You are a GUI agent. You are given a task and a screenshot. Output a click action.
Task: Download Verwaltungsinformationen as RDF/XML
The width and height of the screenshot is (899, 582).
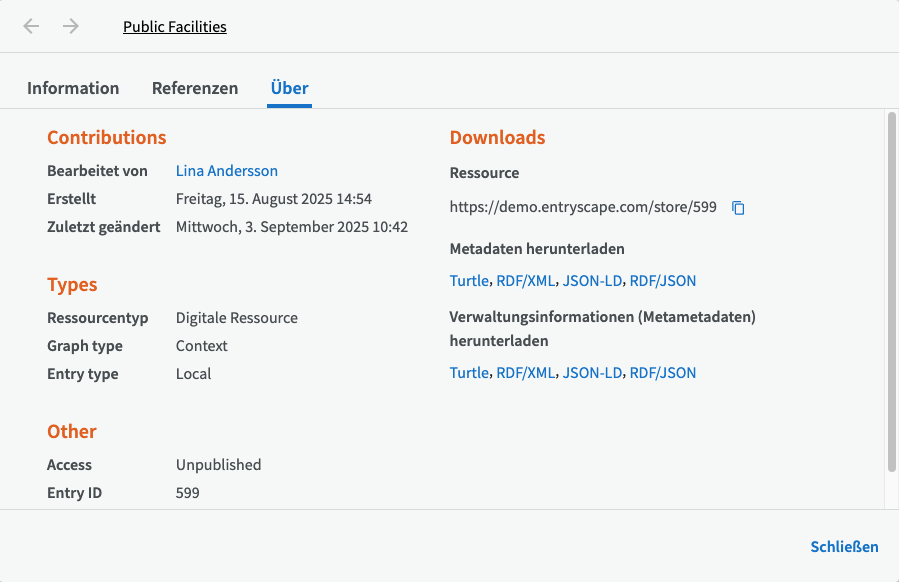[x=525, y=373]
